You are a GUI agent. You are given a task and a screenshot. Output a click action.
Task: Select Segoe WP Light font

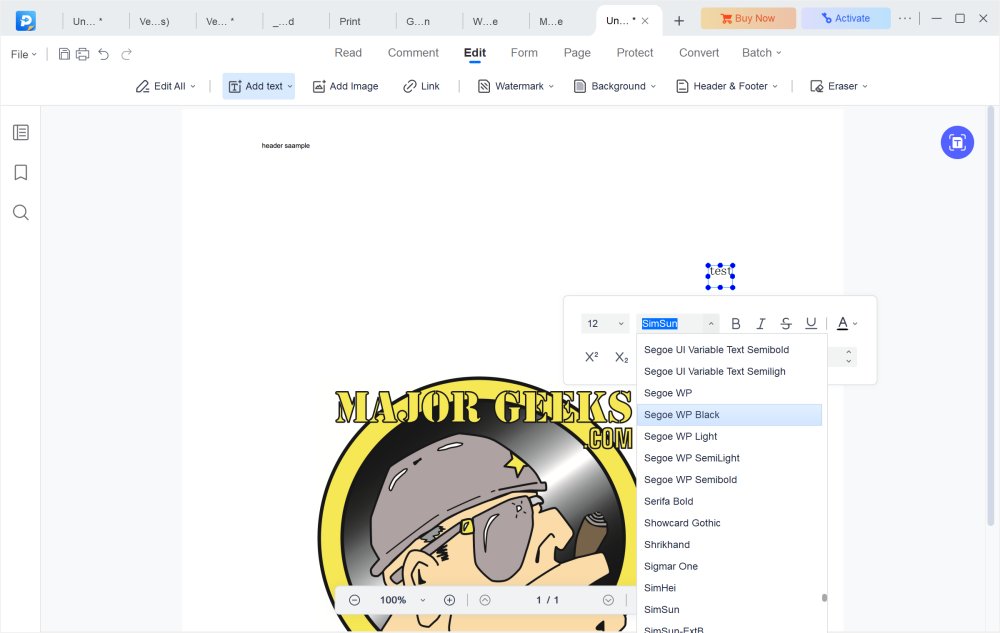(729, 436)
